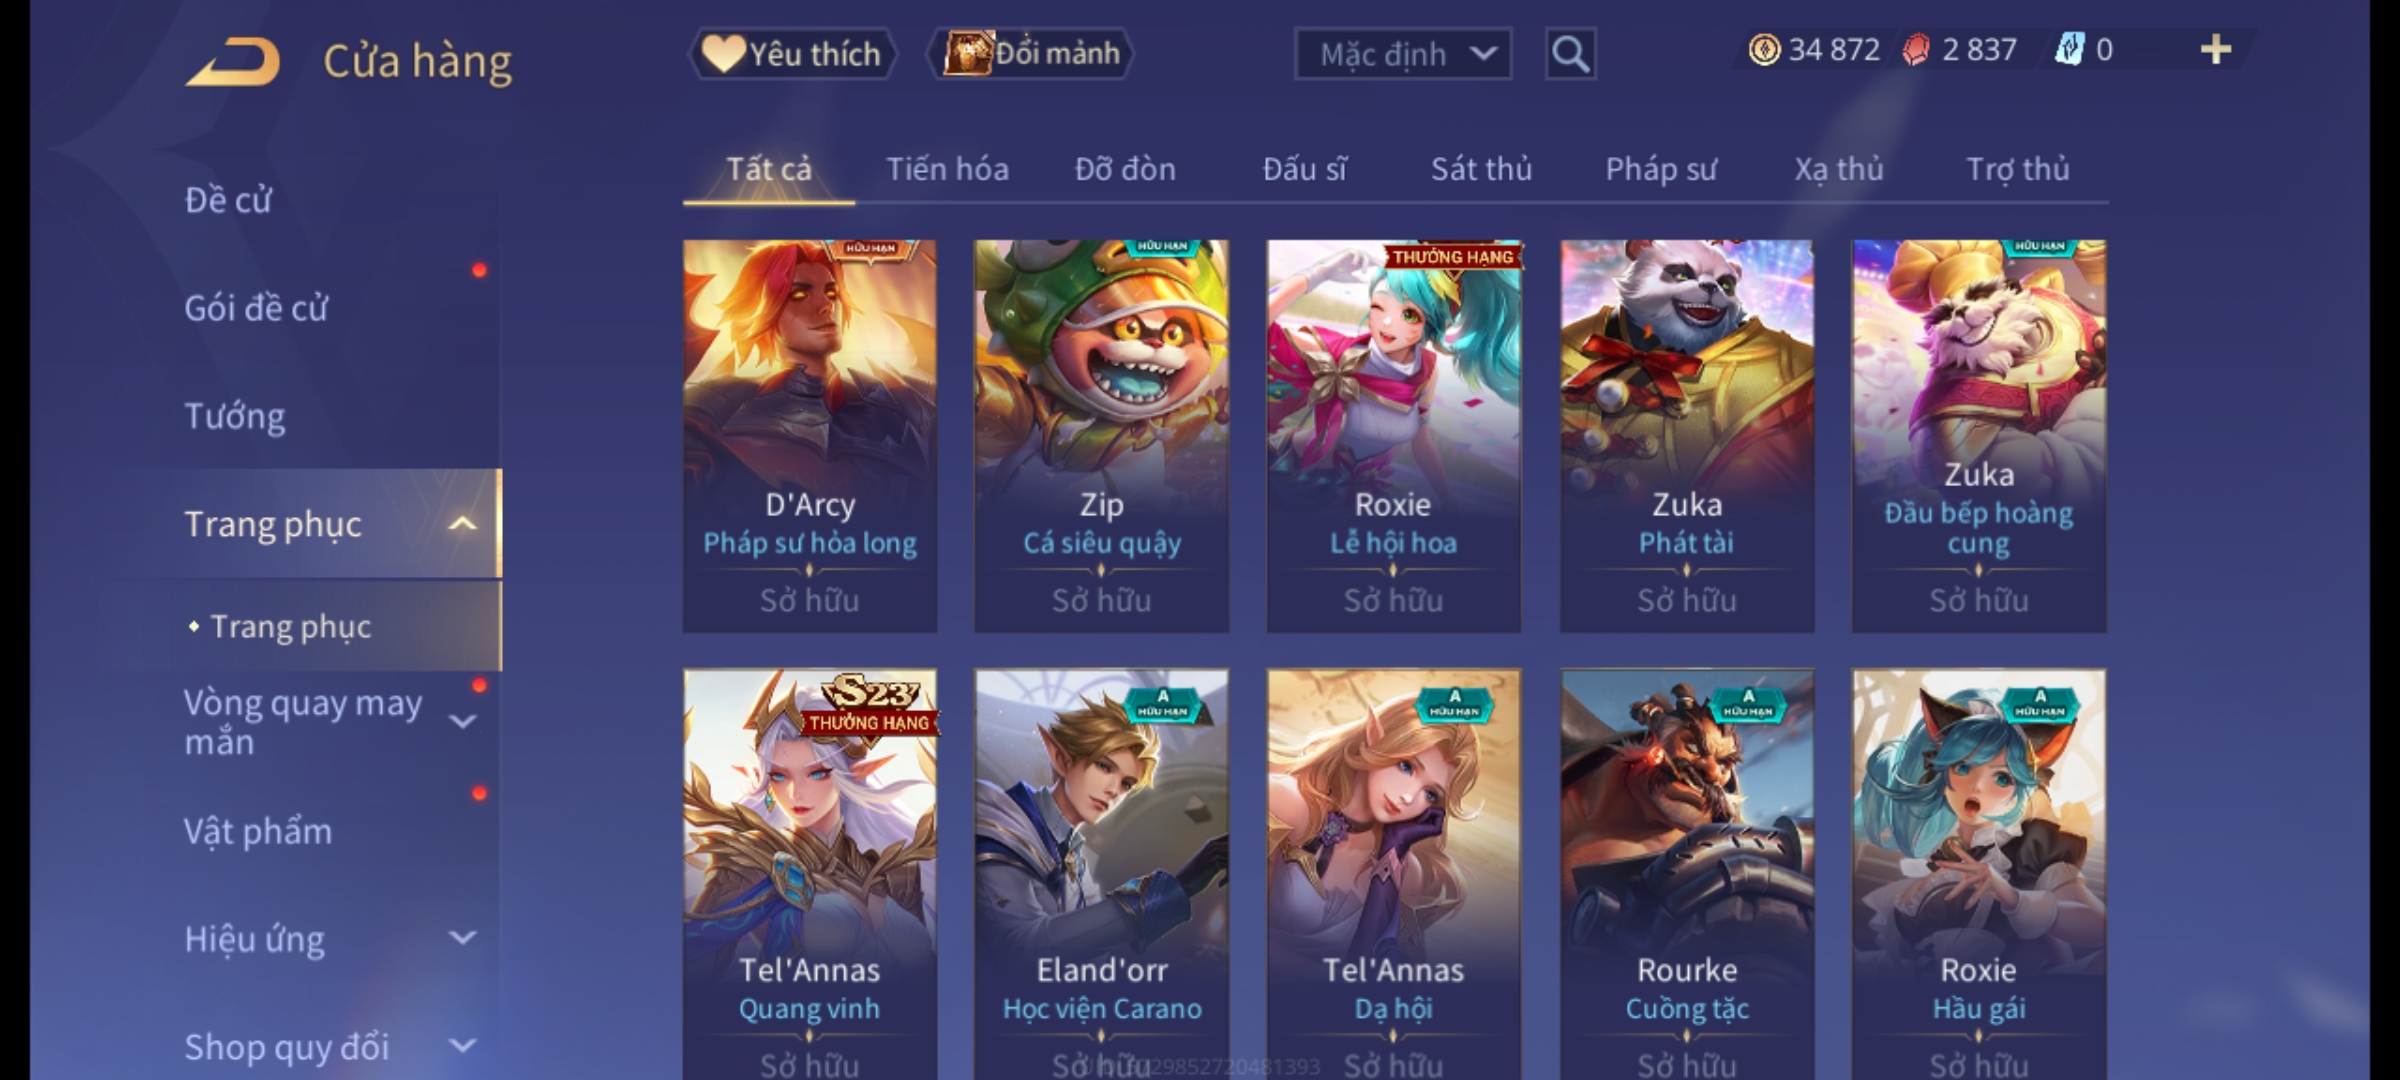
Task: Open Tướng in the sidebar
Action: click(235, 416)
